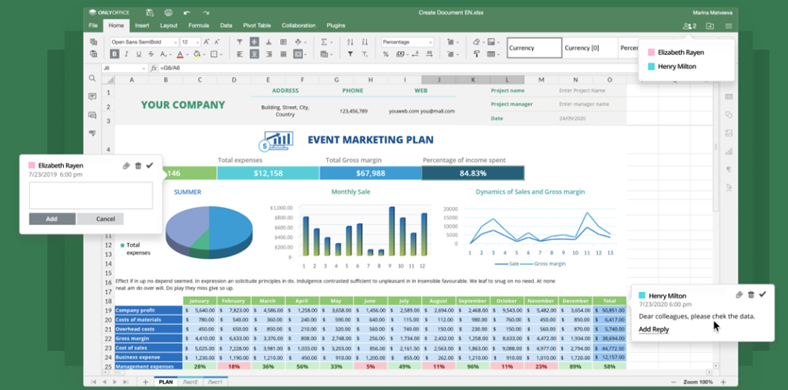Open the Search icon in left sidebar
The height and width of the screenshot is (390, 788).
(x=92, y=78)
